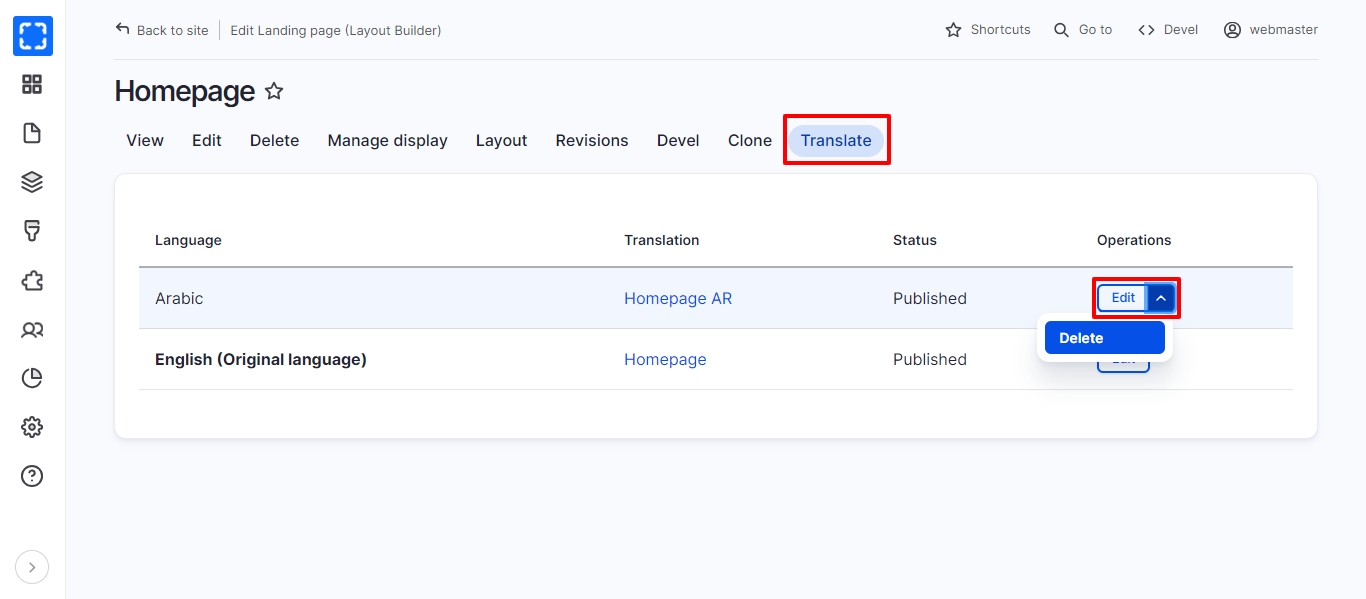Viewport: 1366px width, 599px height.
Task: Open the Appearance brush icon in sidebar
Action: (32, 231)
